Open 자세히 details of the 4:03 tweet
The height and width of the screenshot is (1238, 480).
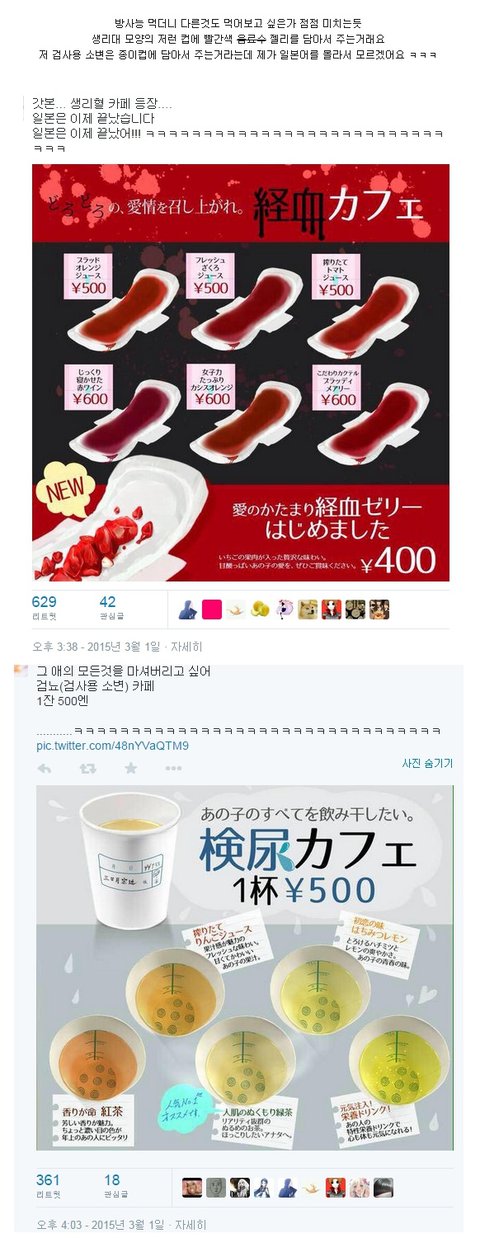[189, 1224]
